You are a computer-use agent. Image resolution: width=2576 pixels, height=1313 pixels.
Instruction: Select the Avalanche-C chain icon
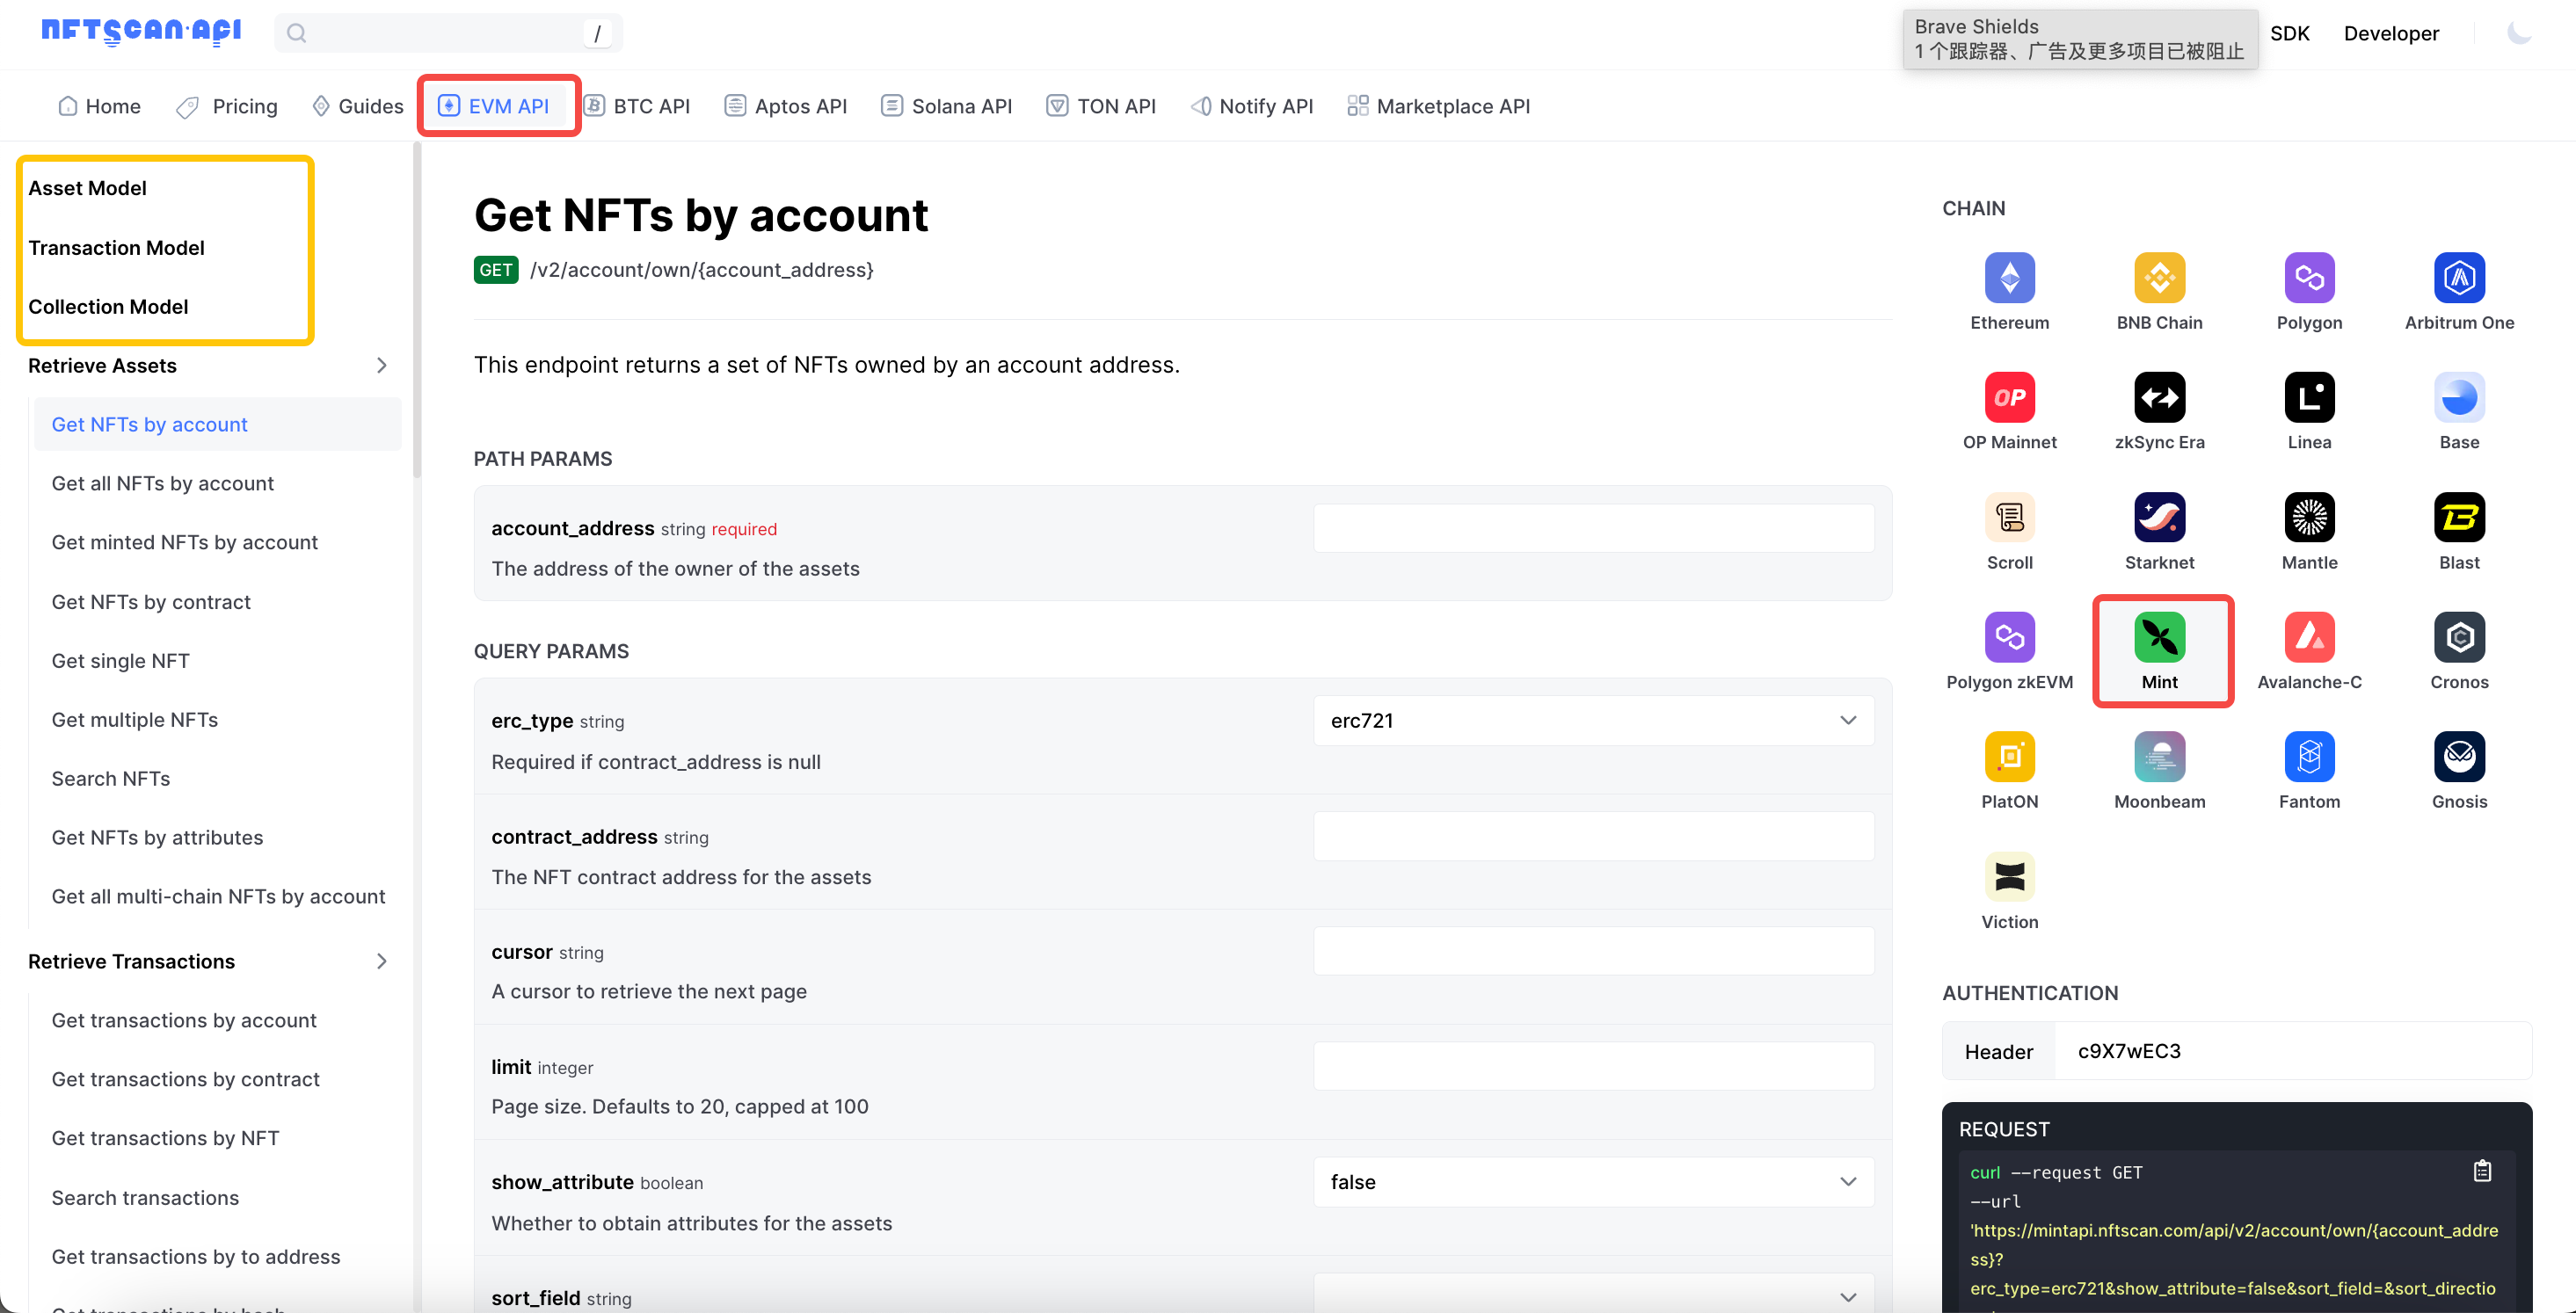pos(2308,637)
